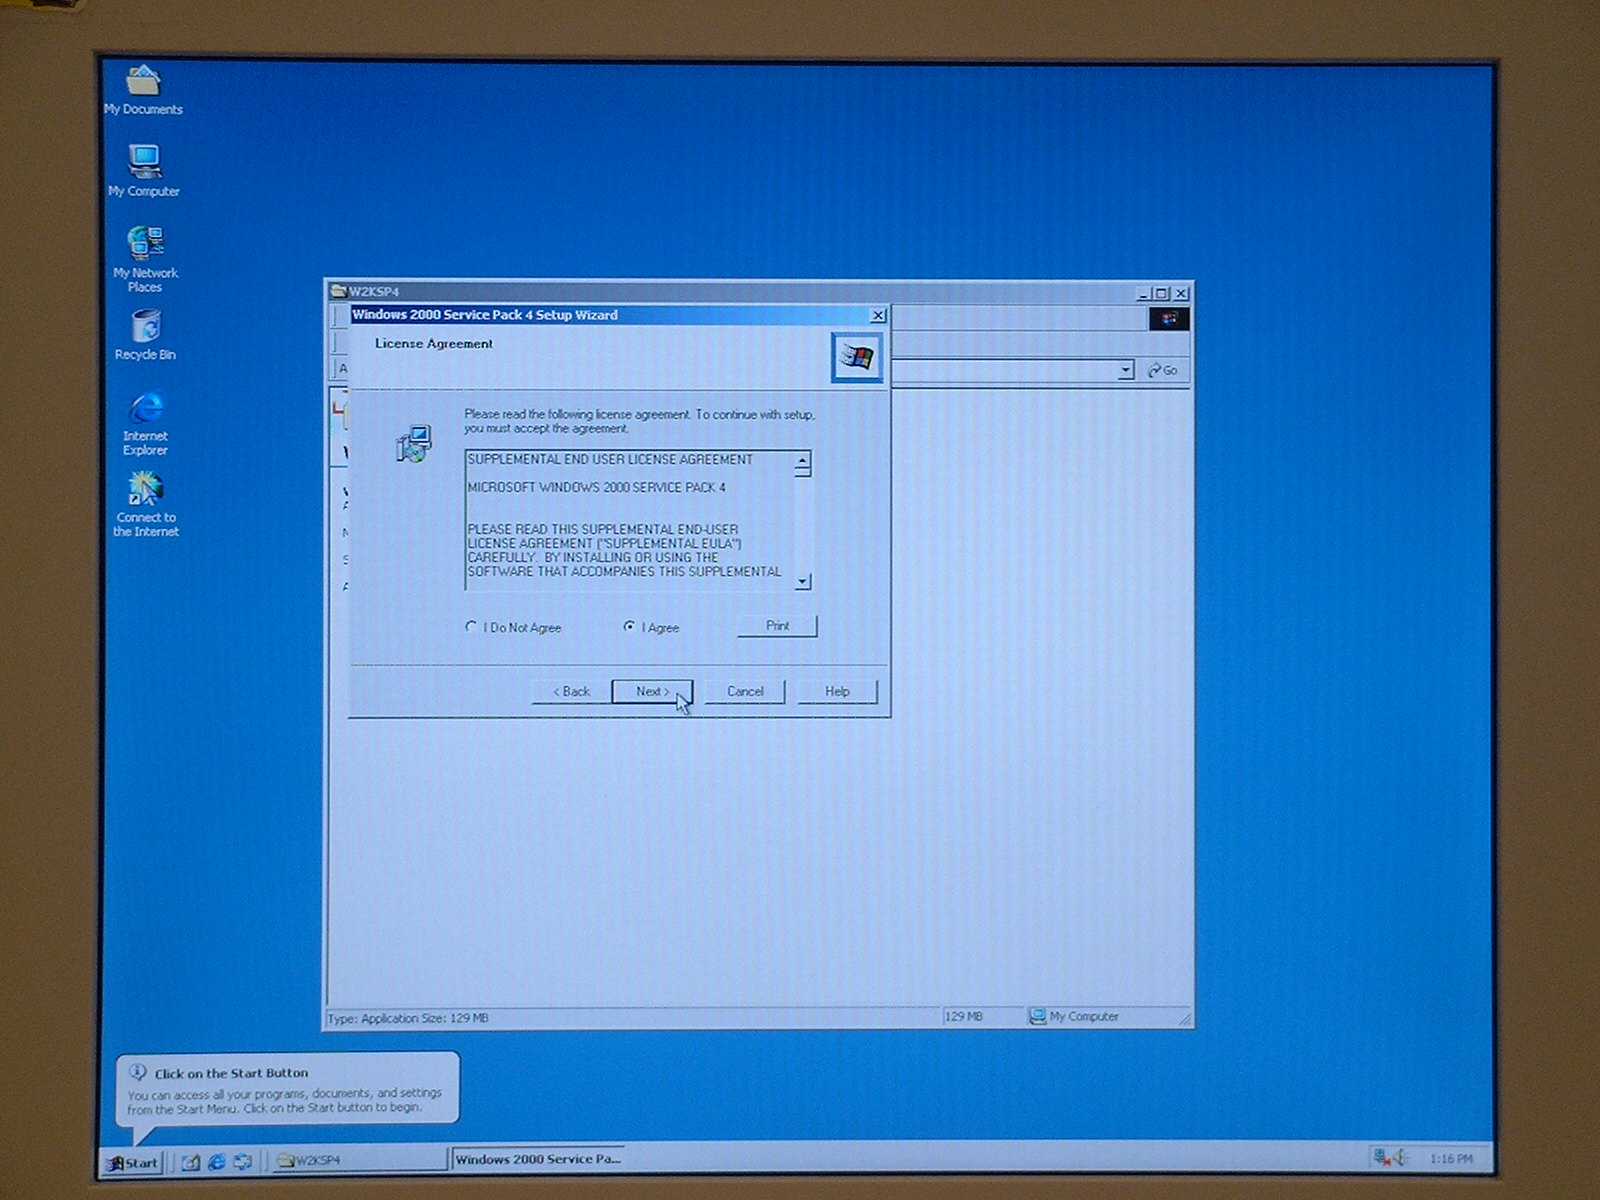Click the volume speaker tray icon
The width and height of the screenshot is (1600, 1200).
1402,1158
